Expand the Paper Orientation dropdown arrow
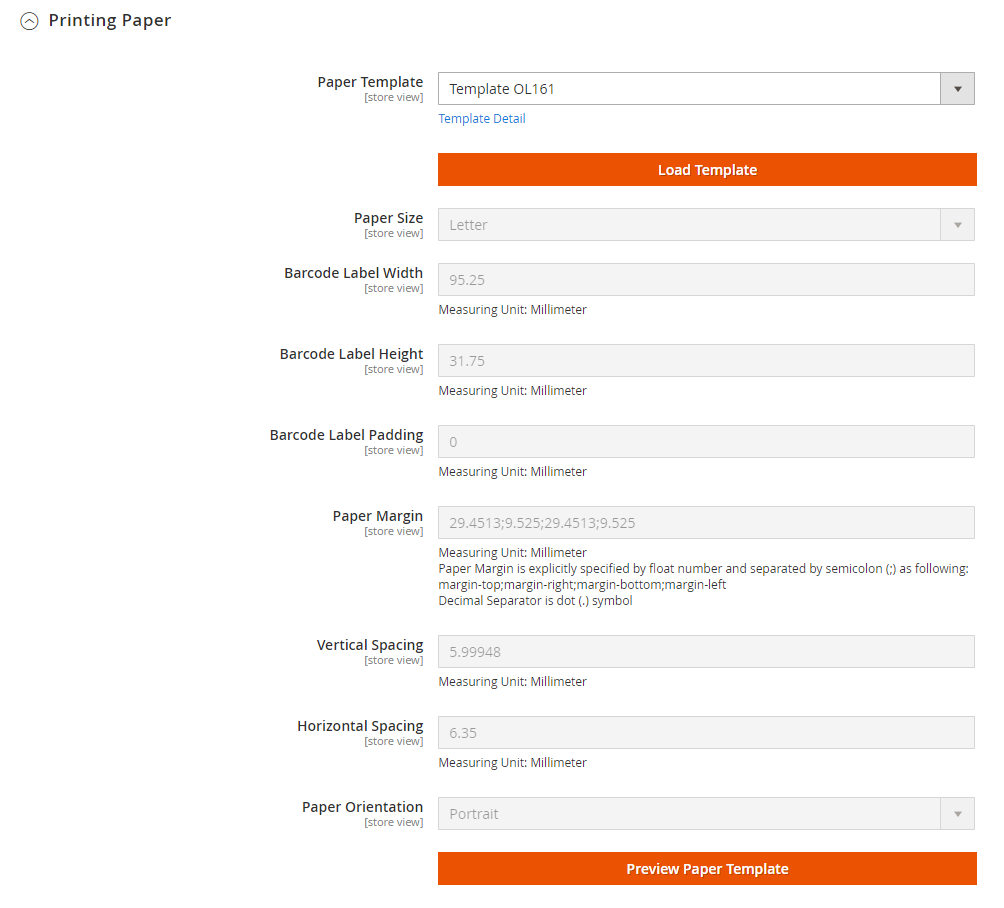 [x=957, y=814]
